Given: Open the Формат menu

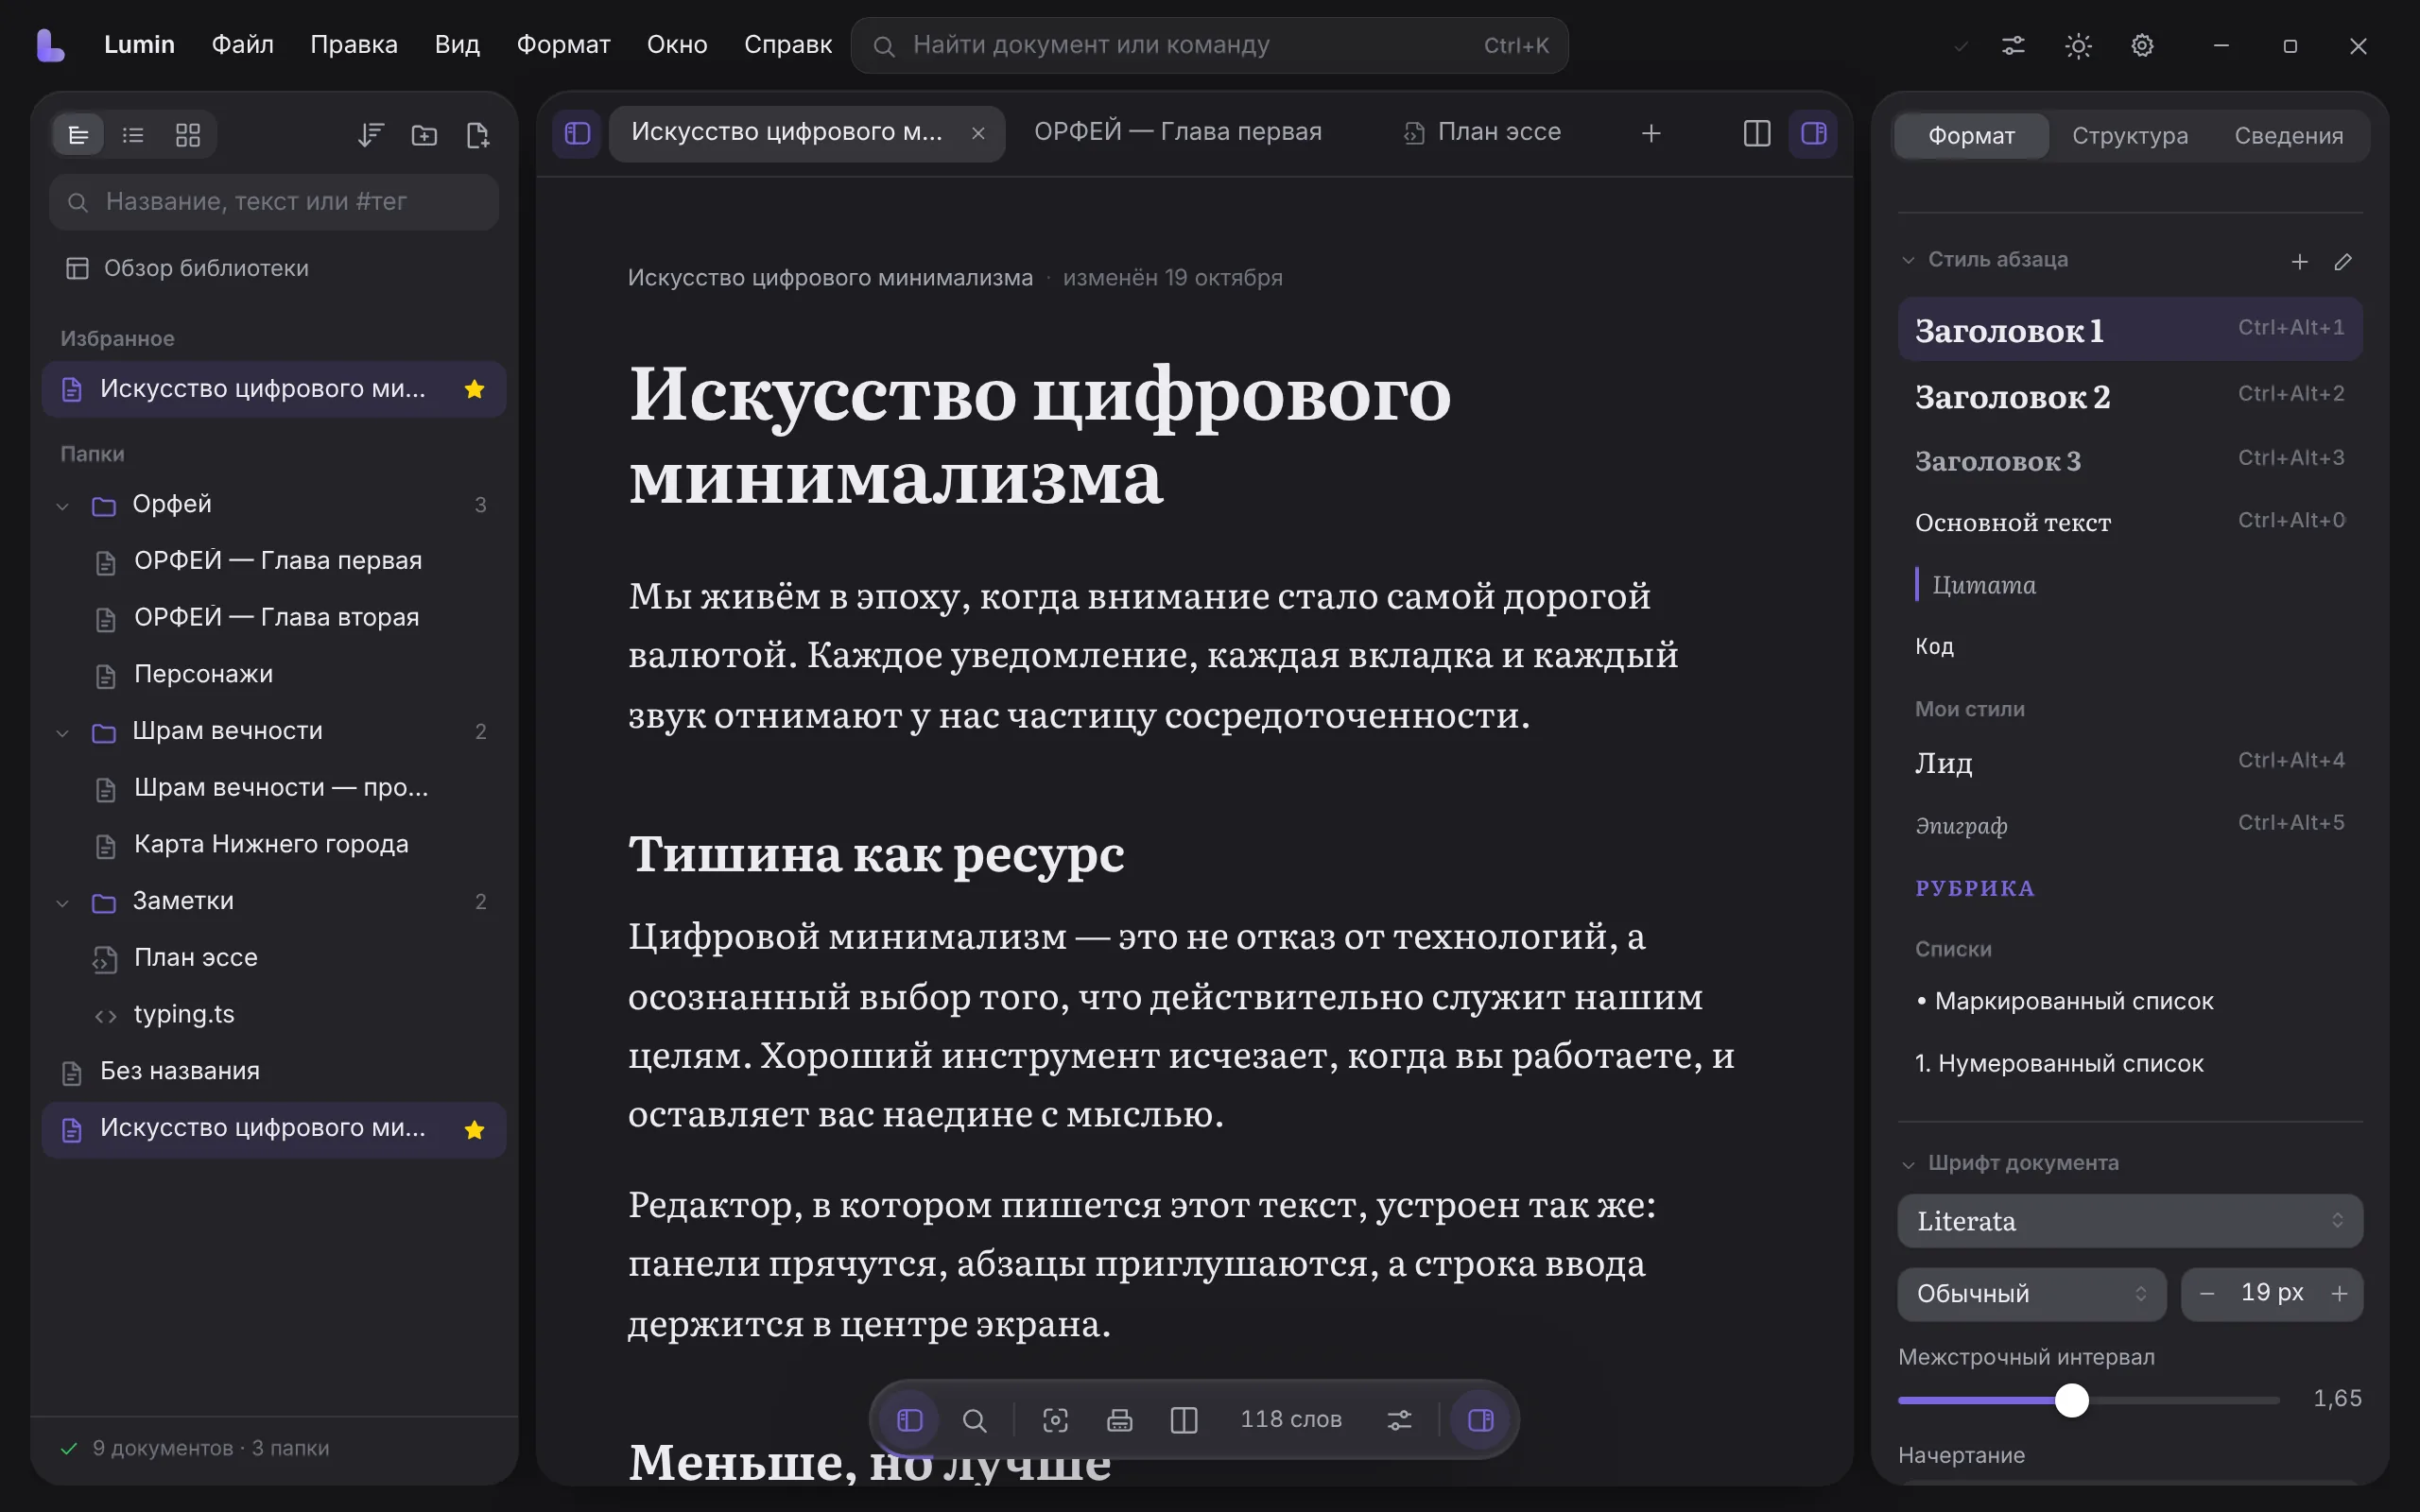Looking at the screenshot, I should pyautogui.click(x=563, y=45).
